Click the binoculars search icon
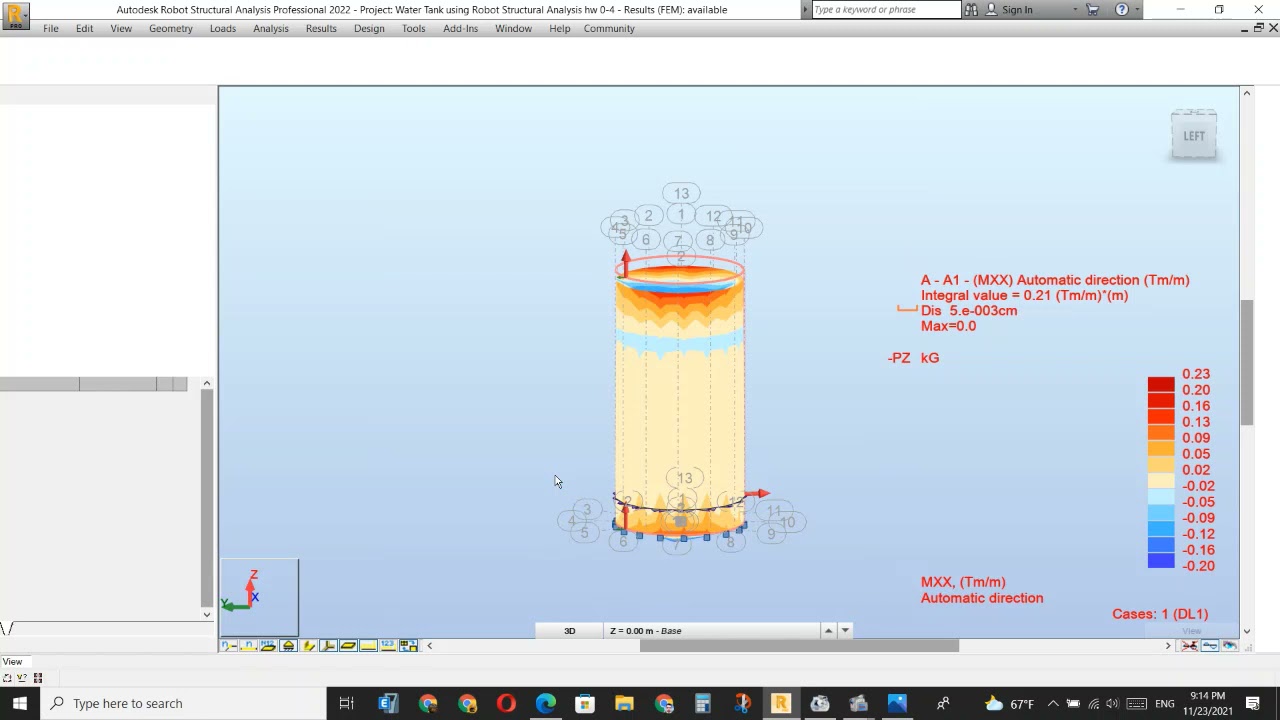 pyautogui.click(x=971, y=9)
